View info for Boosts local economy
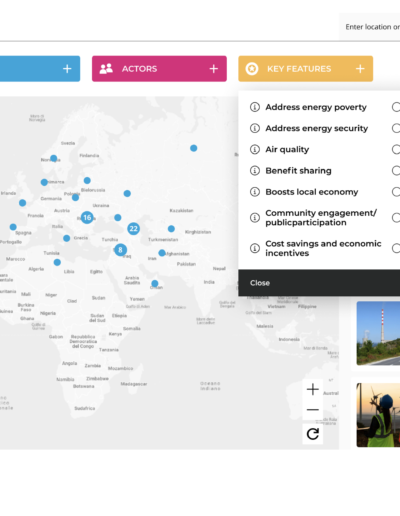Viewport: 400px width, 516px height. 255,192
